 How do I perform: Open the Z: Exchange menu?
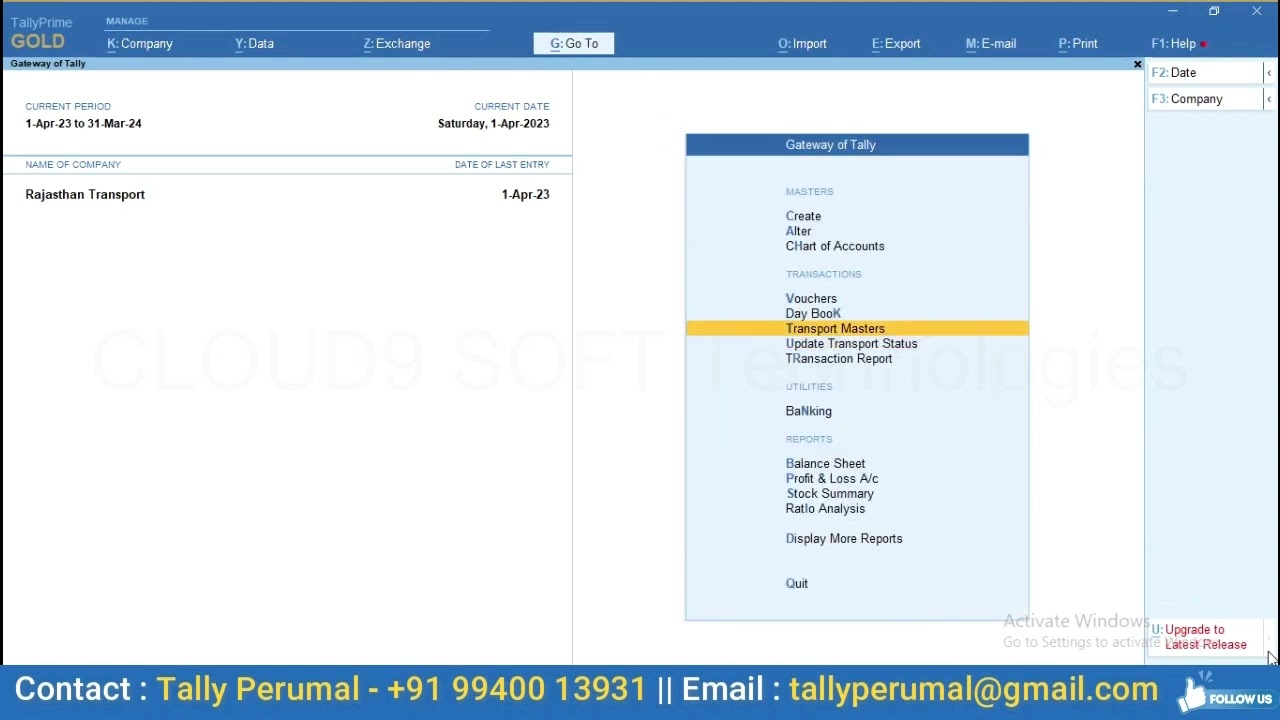pyautogui.click(x=397, y=44)
